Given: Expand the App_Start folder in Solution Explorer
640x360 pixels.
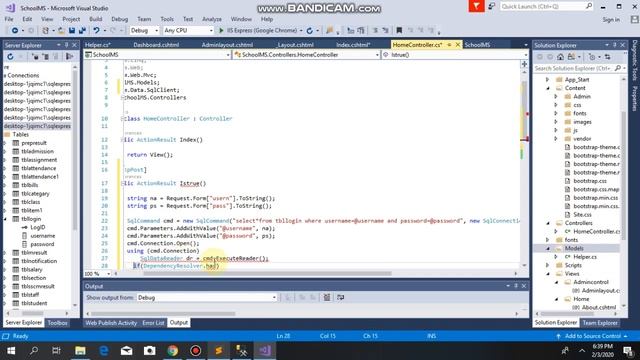Looking at the screenshot, I should coord(548,80).
